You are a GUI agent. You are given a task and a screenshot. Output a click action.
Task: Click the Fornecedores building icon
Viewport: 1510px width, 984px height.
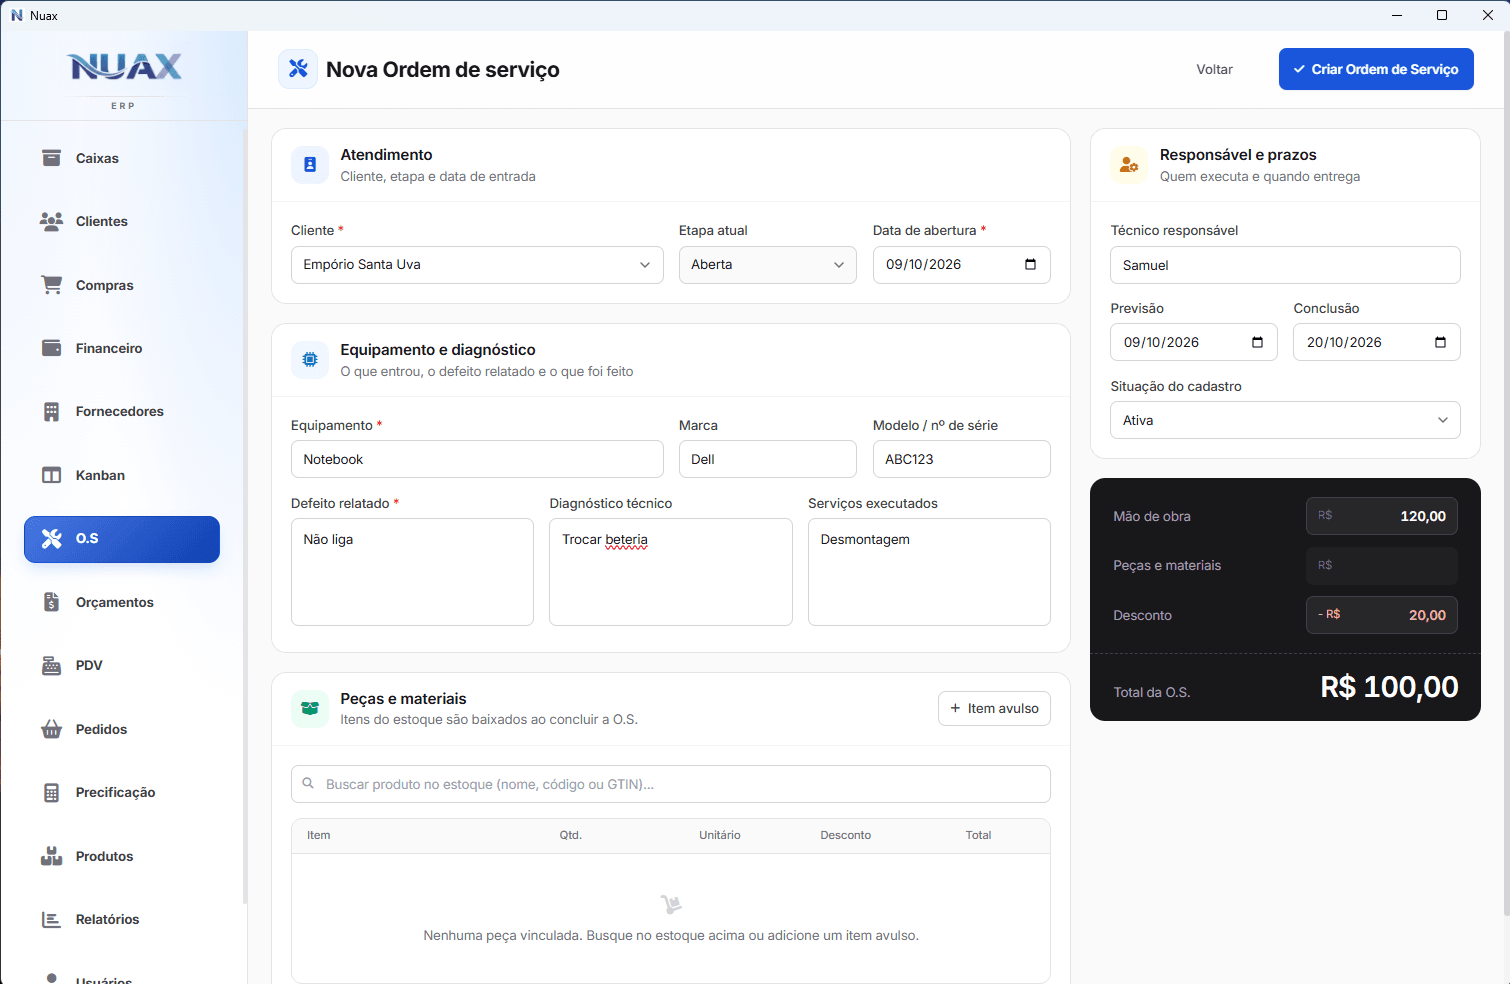[51, 411]
